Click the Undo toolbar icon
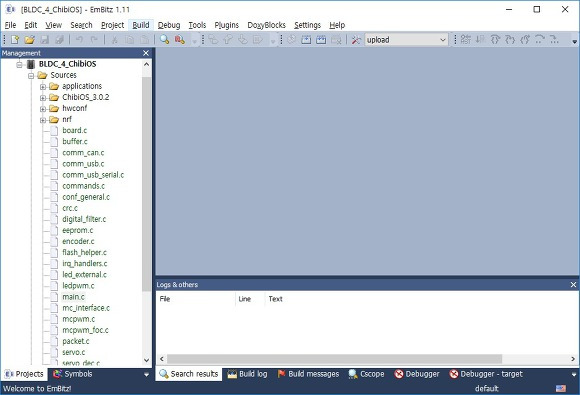 pyautogui.click(x=79, y=40)
